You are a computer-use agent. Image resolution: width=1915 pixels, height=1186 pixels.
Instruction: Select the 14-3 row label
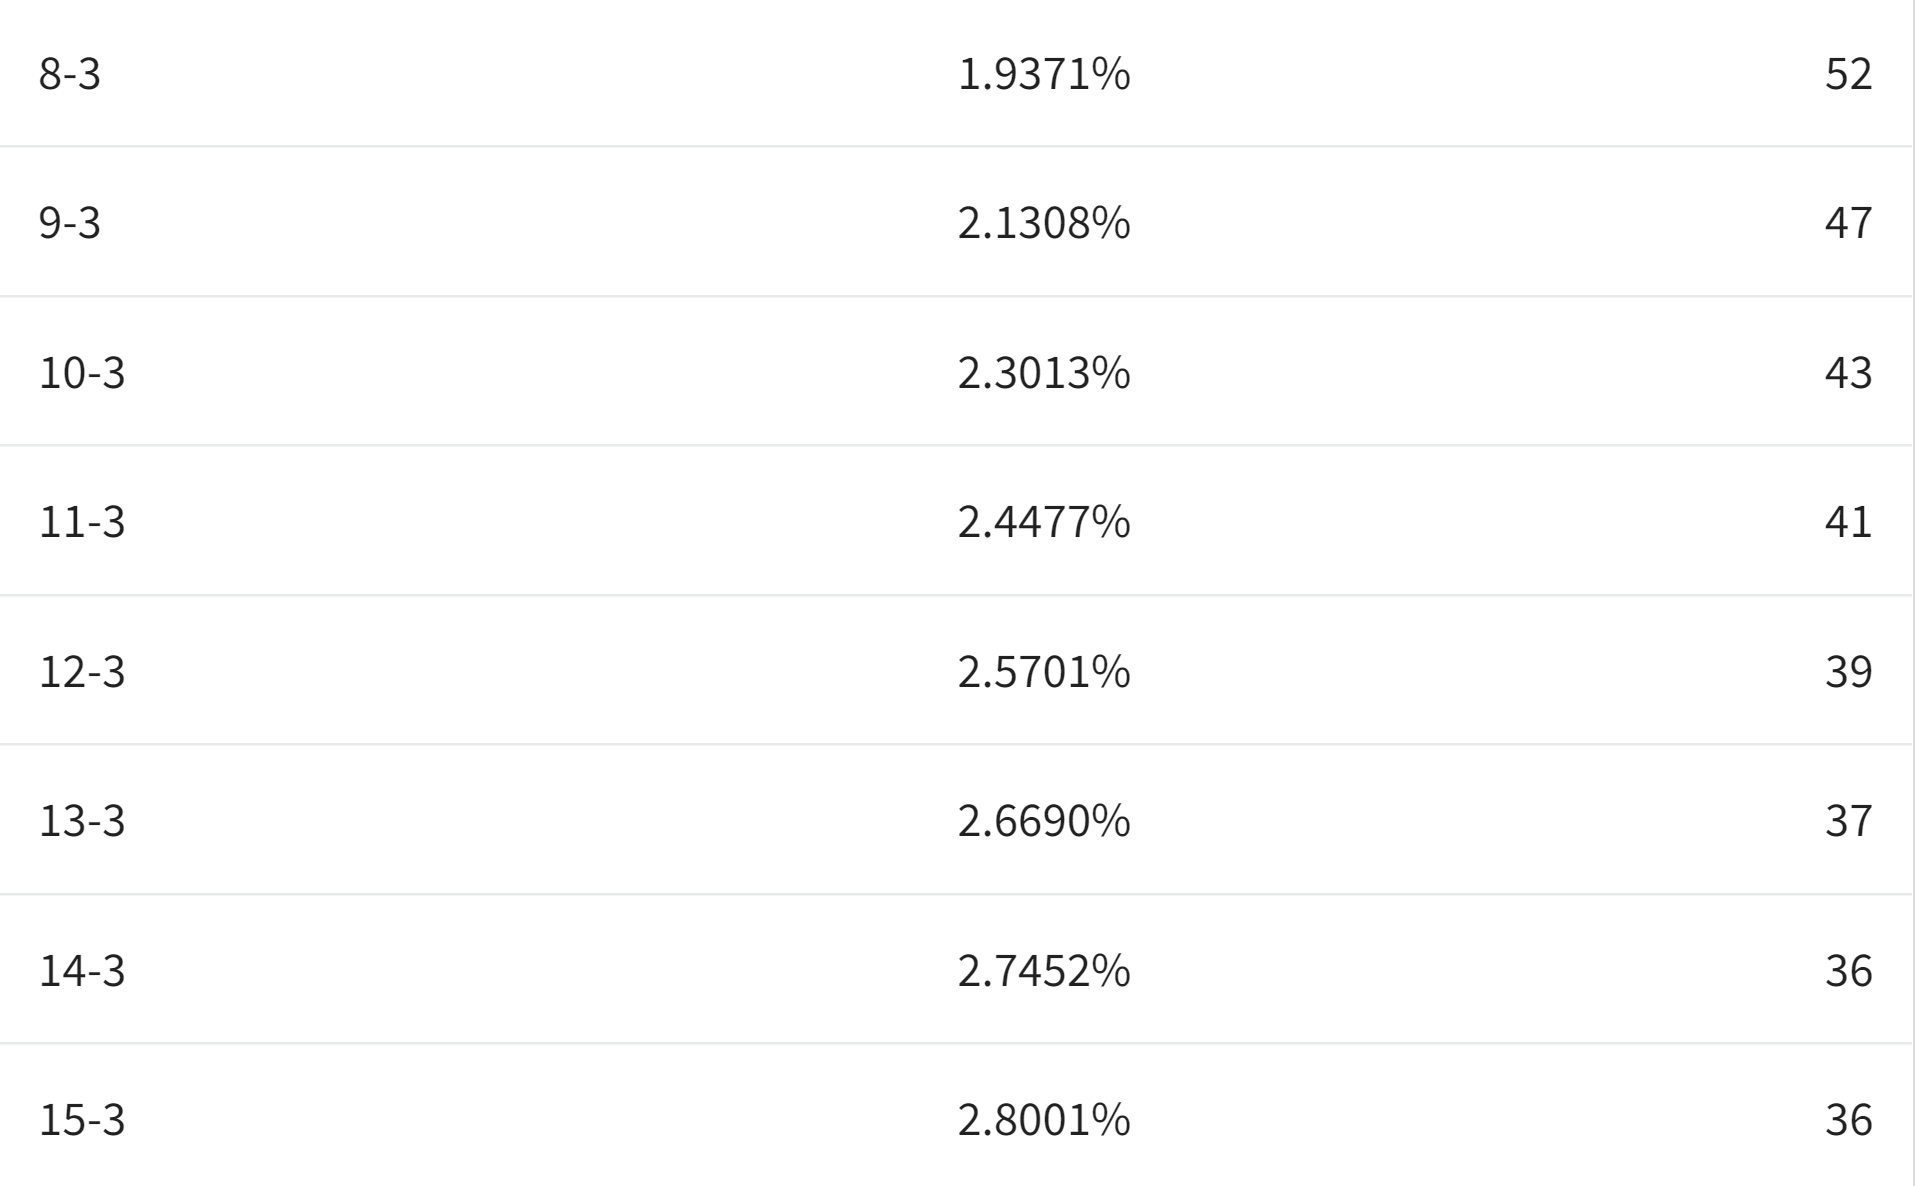tap(82, 970)
